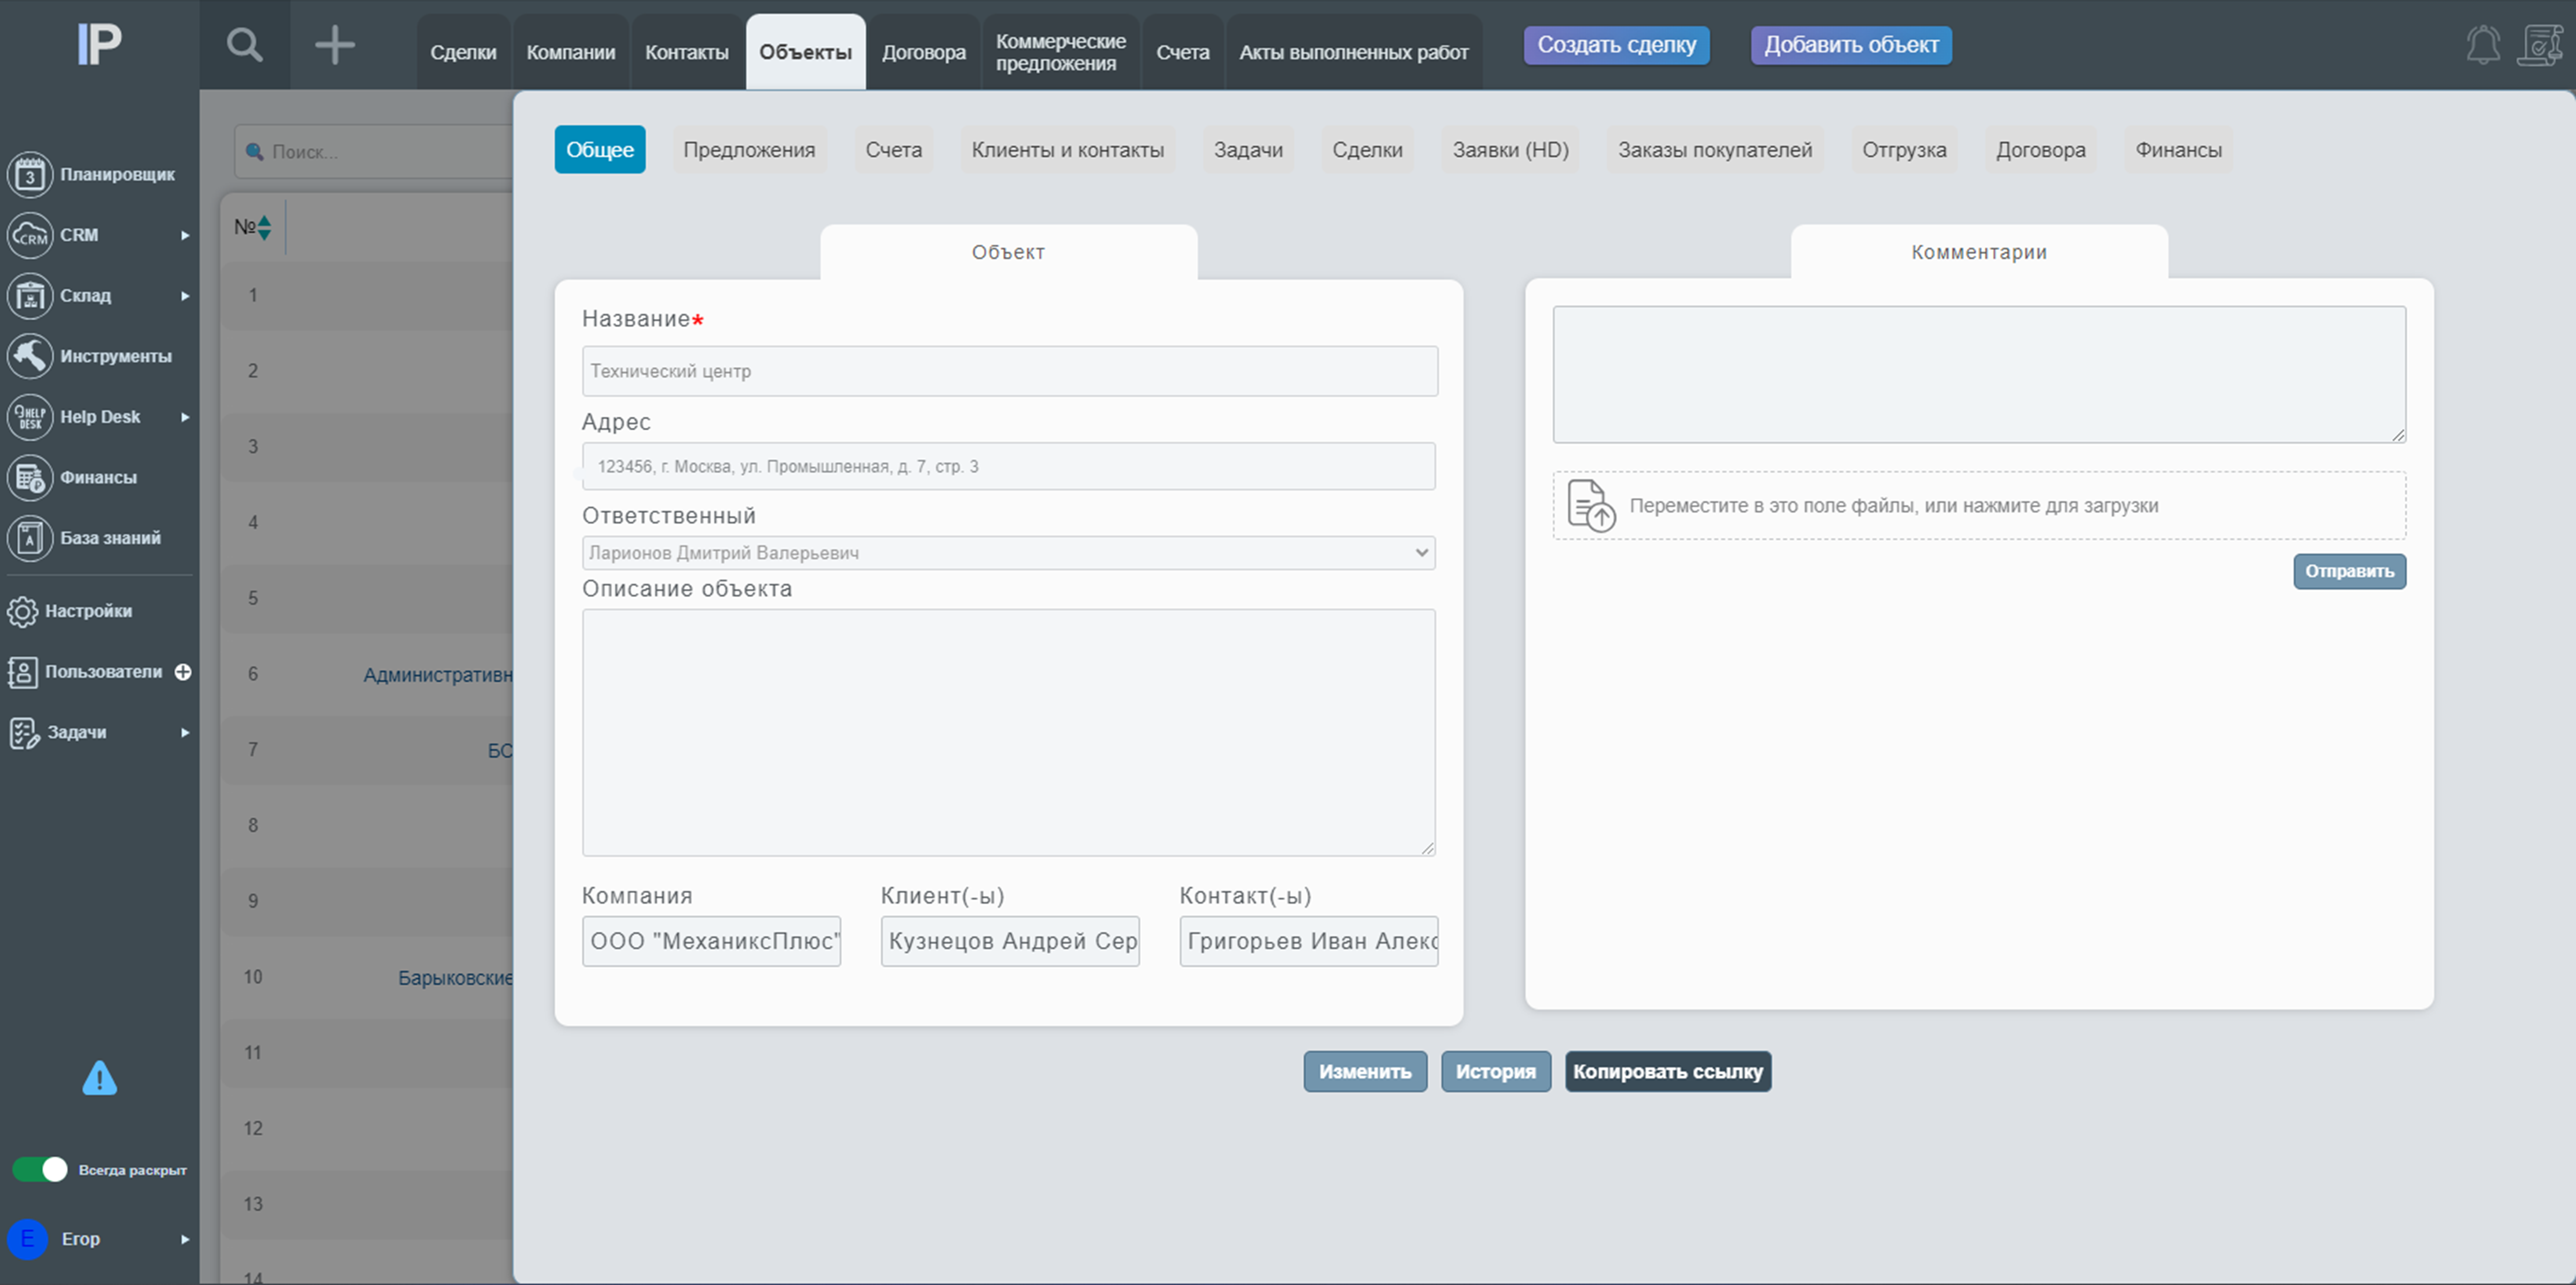
Task: Expand the Задачи submenu arrow
Action: (x=185, y=733)
